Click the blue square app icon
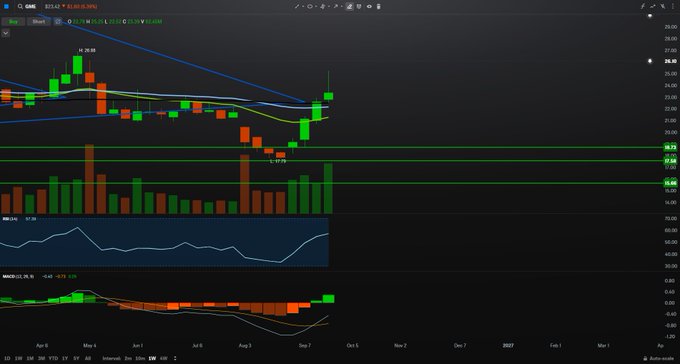This screenshot has width=680, height=364. click(6, 7)
